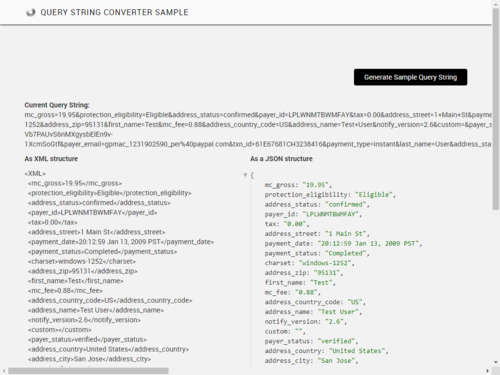Click the query string line starting 1XcmSoGtf&payer_email
Viewport: 500px width, 375px height.
coord(258,144)
